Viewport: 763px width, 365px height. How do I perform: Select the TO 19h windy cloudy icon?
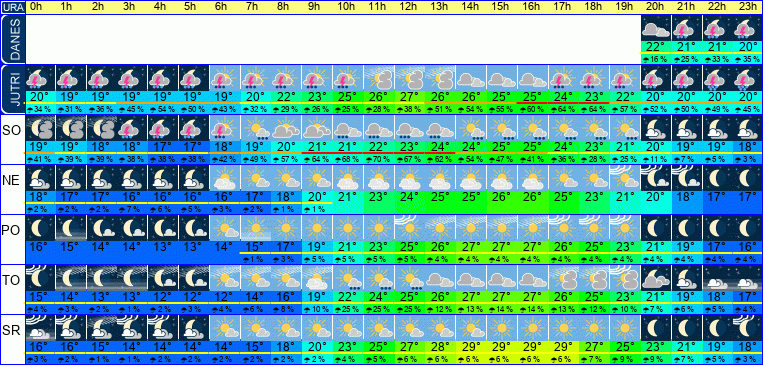[x=625, y=278]
